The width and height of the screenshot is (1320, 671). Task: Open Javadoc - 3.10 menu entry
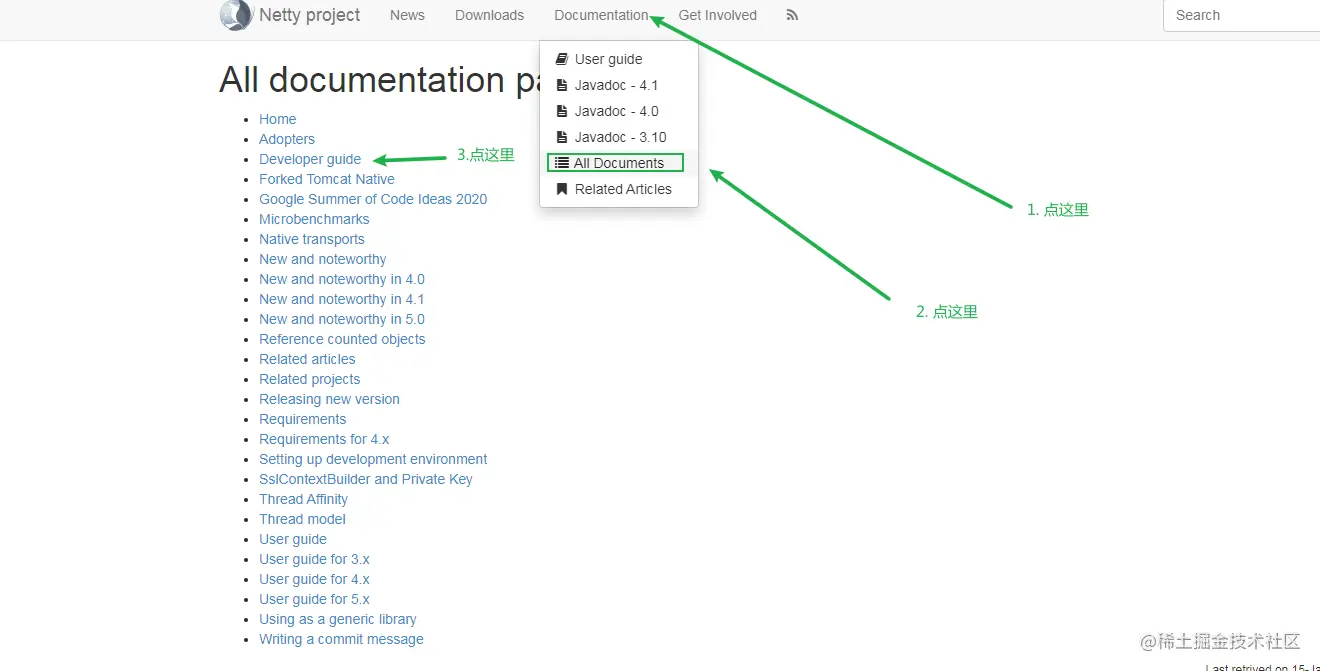point(618,137)
